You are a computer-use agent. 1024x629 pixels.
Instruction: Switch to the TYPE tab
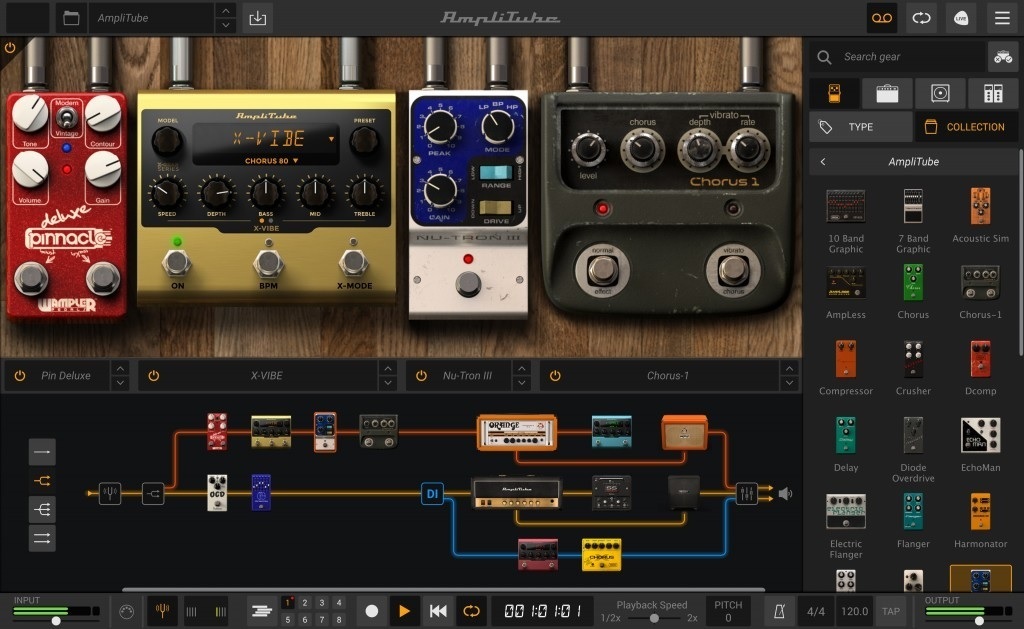pyautogui.click(x=860, y=127)
